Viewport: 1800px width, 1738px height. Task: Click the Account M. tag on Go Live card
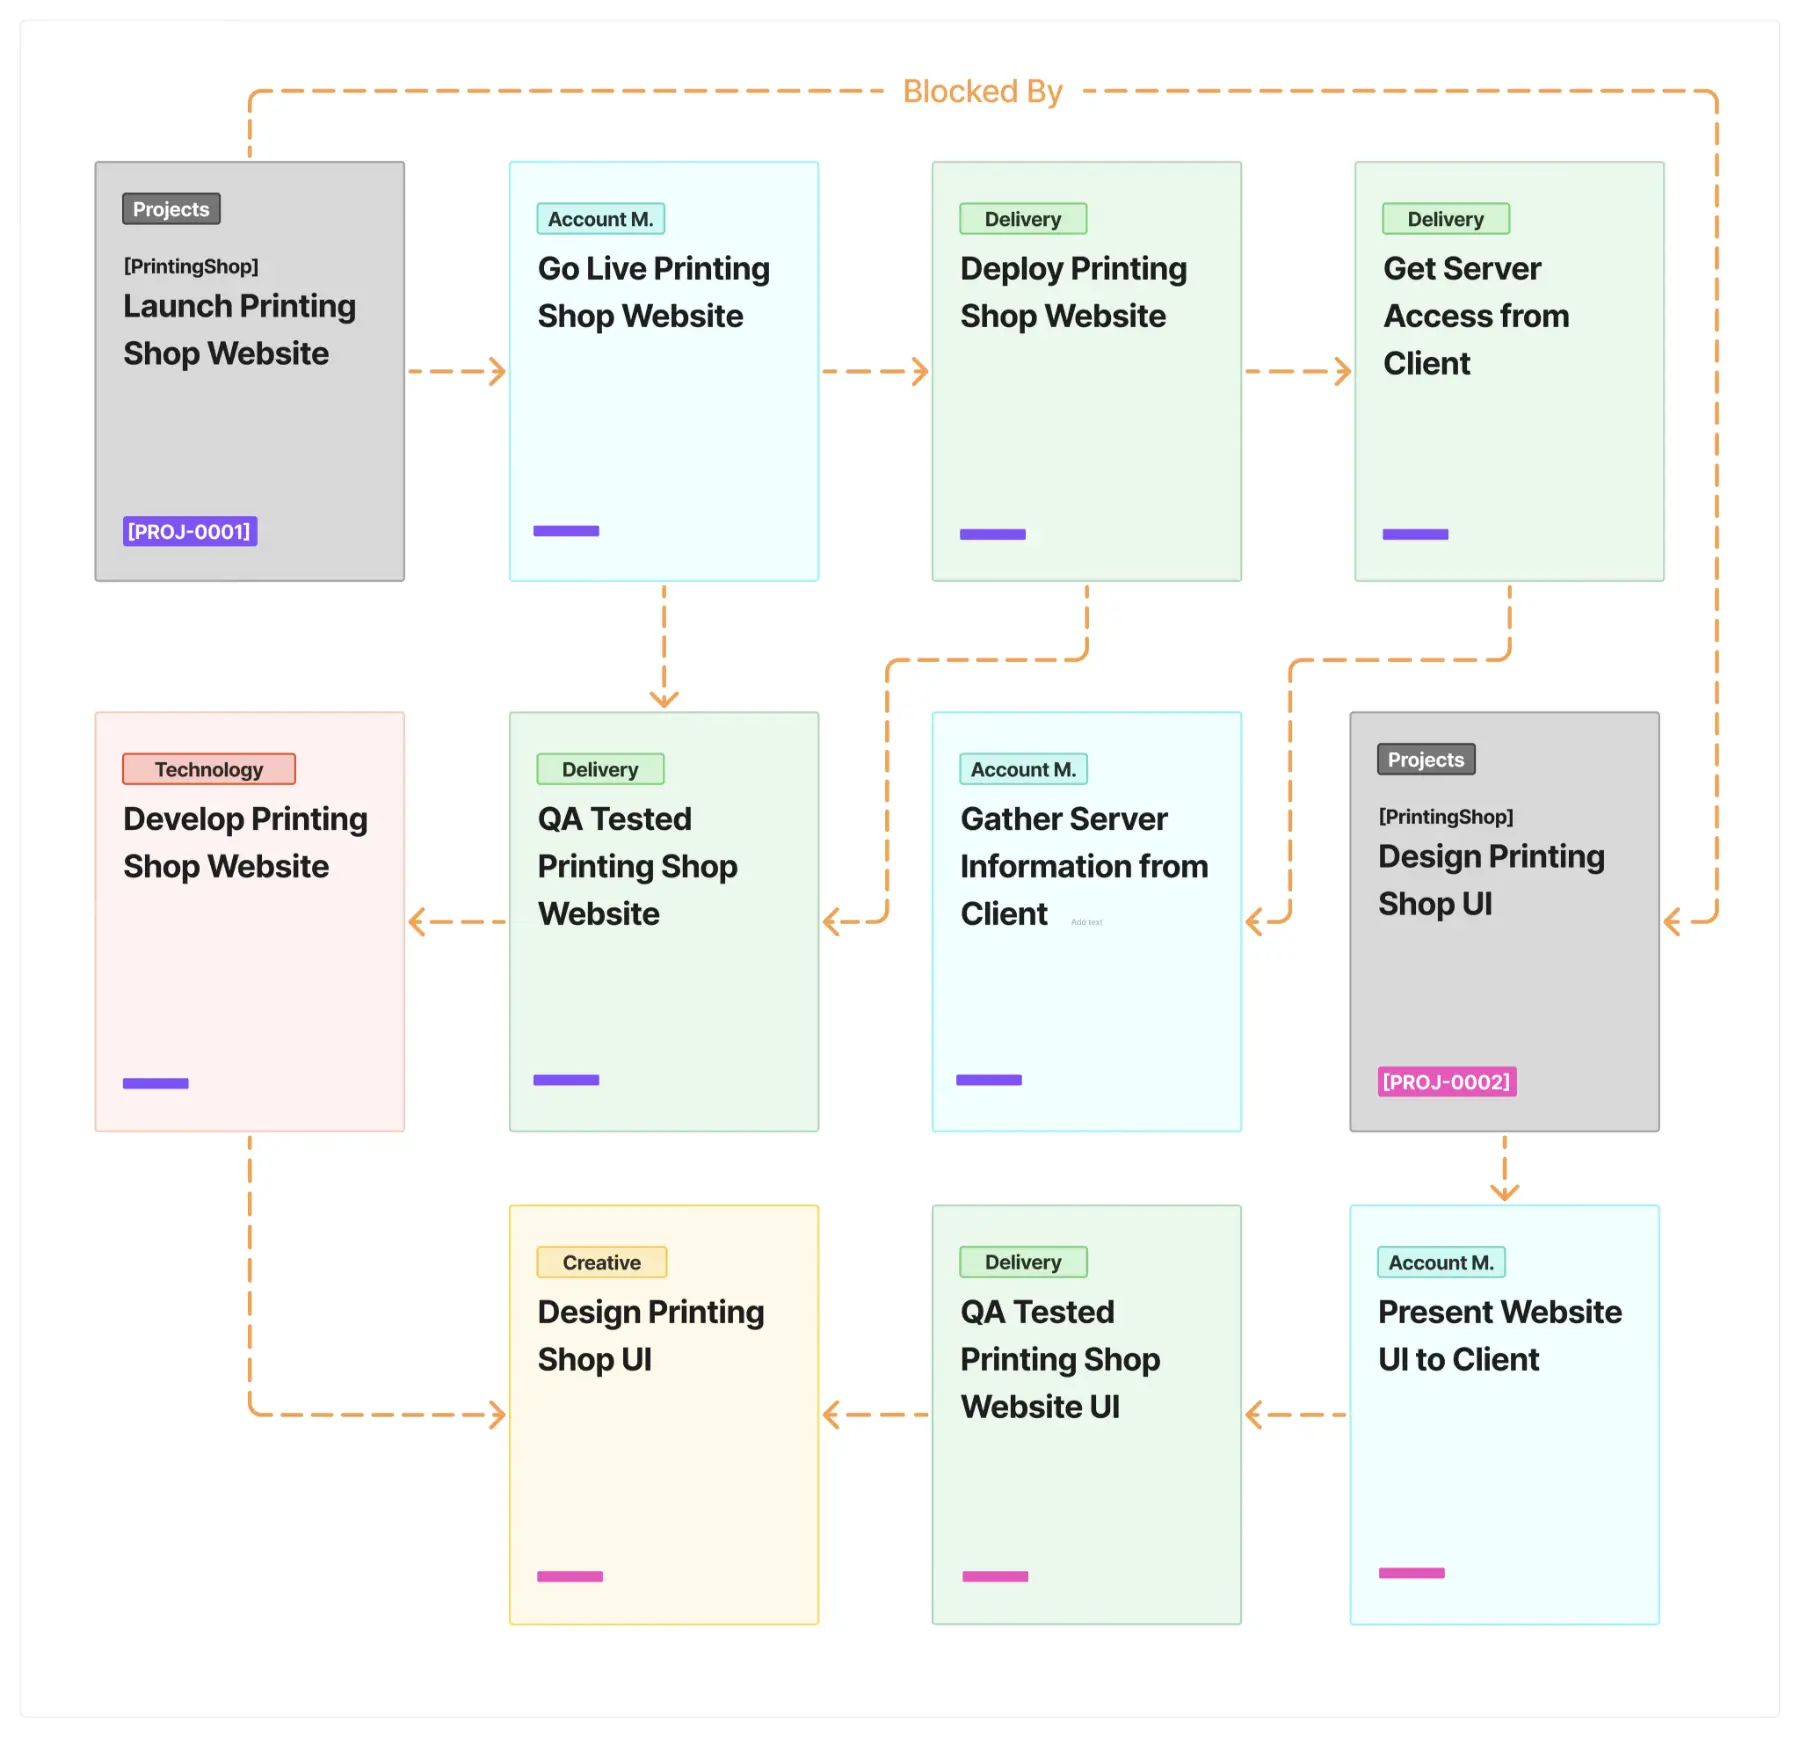pos(600,219)
